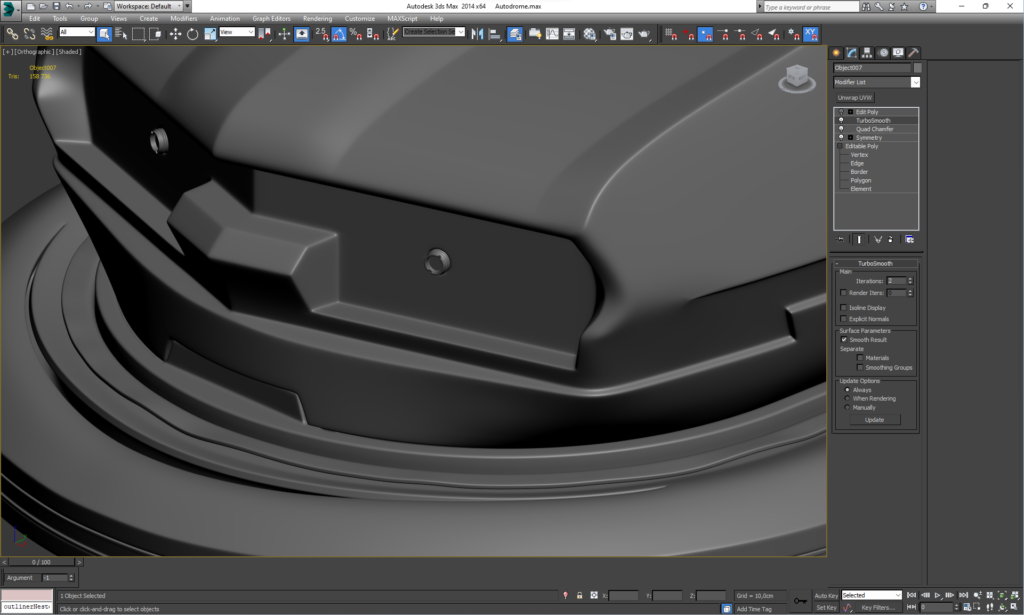The width and height of the screenshot is (1024, 615).
Task: Enable Isoline Display
Action: pyautogui.click(x=843, y=307)
